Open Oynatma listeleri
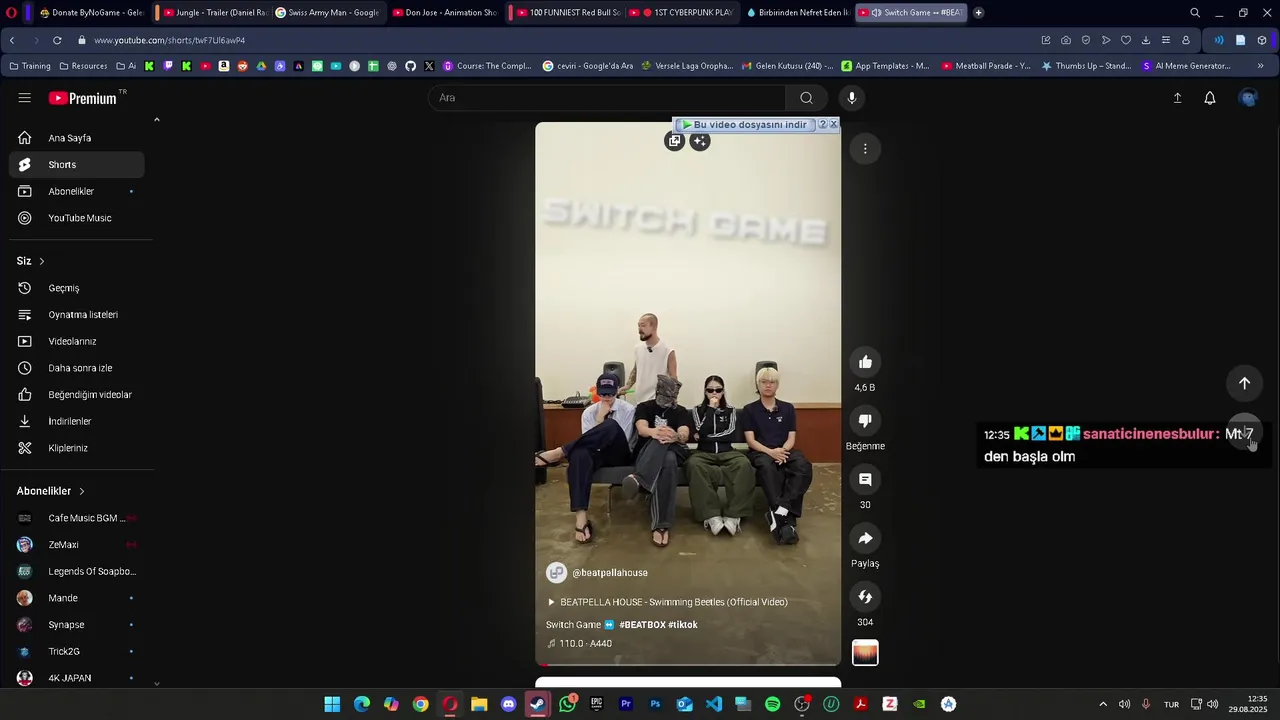Image resolution: width=1280 pixels, height=720 pixels. pos(77,315)
